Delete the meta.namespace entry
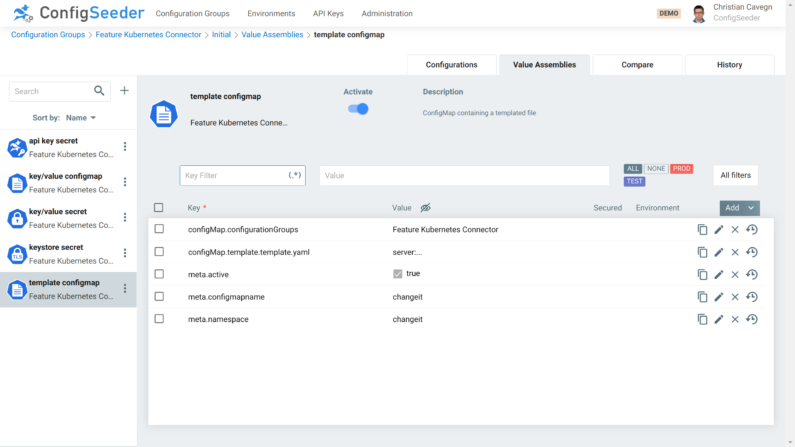Screen dimensions: 795x447 pos(735,319)
